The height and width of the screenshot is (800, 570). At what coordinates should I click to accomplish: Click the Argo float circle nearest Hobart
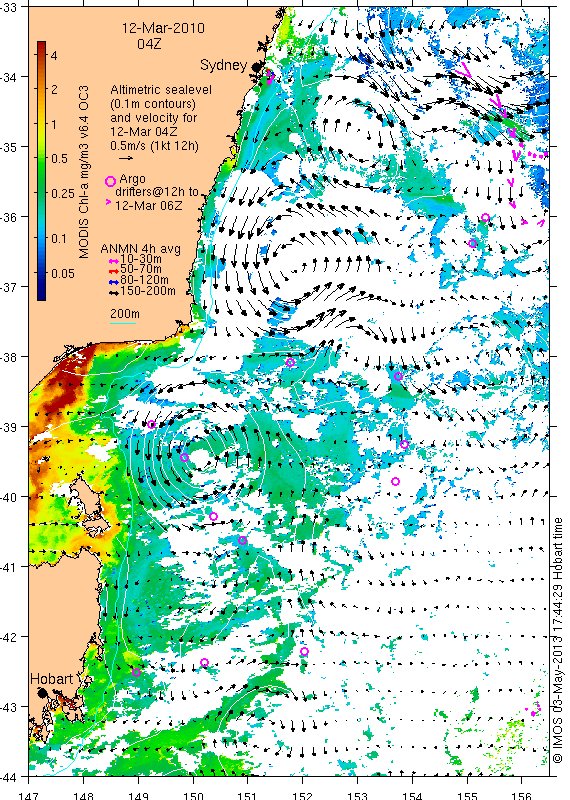click(136, 672)
